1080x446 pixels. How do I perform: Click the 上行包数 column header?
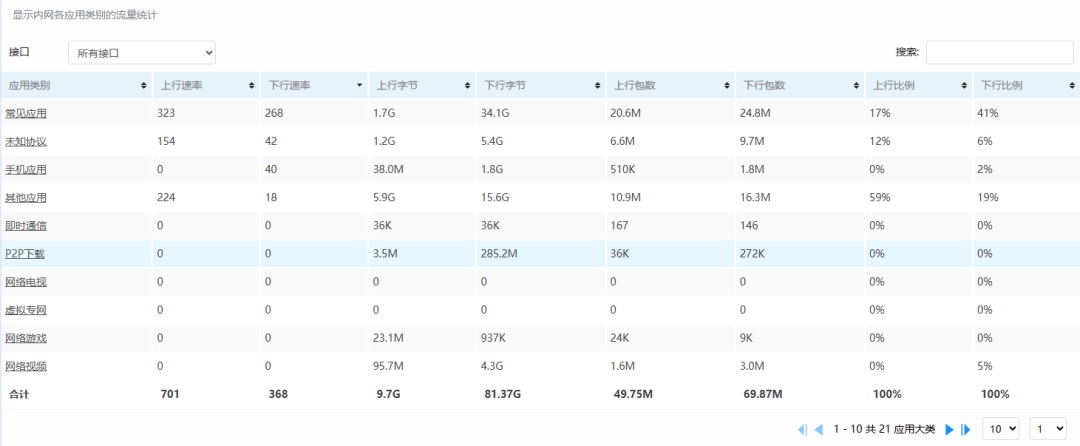click(x=670, y=85)
